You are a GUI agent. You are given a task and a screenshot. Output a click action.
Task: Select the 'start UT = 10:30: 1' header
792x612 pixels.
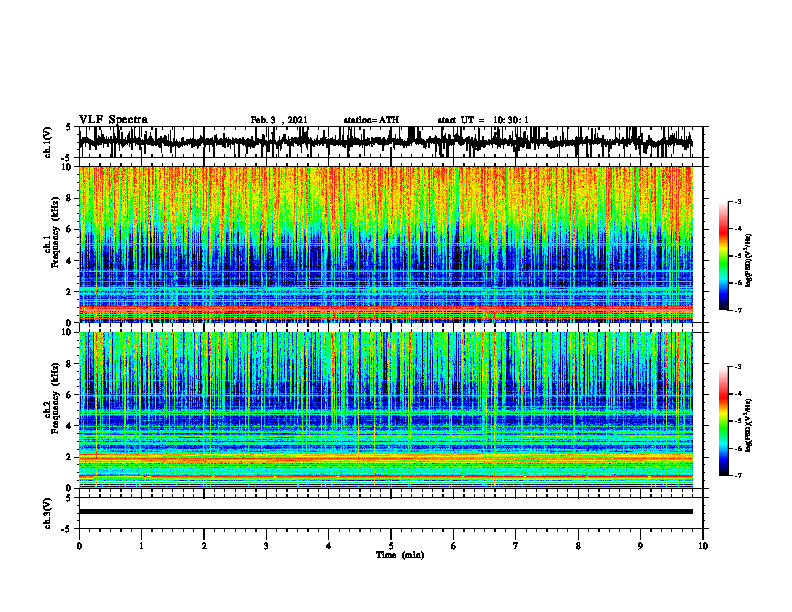pos(483,120)
